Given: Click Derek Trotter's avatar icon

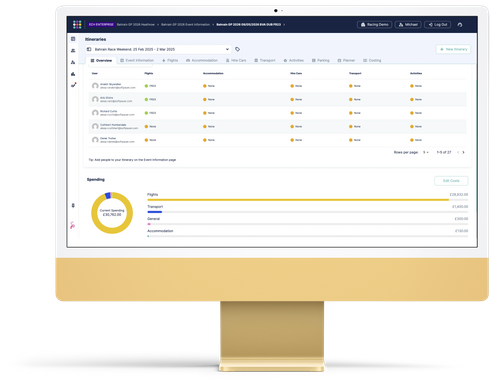Looking at the screenshot, I should (x=95, y=140).
